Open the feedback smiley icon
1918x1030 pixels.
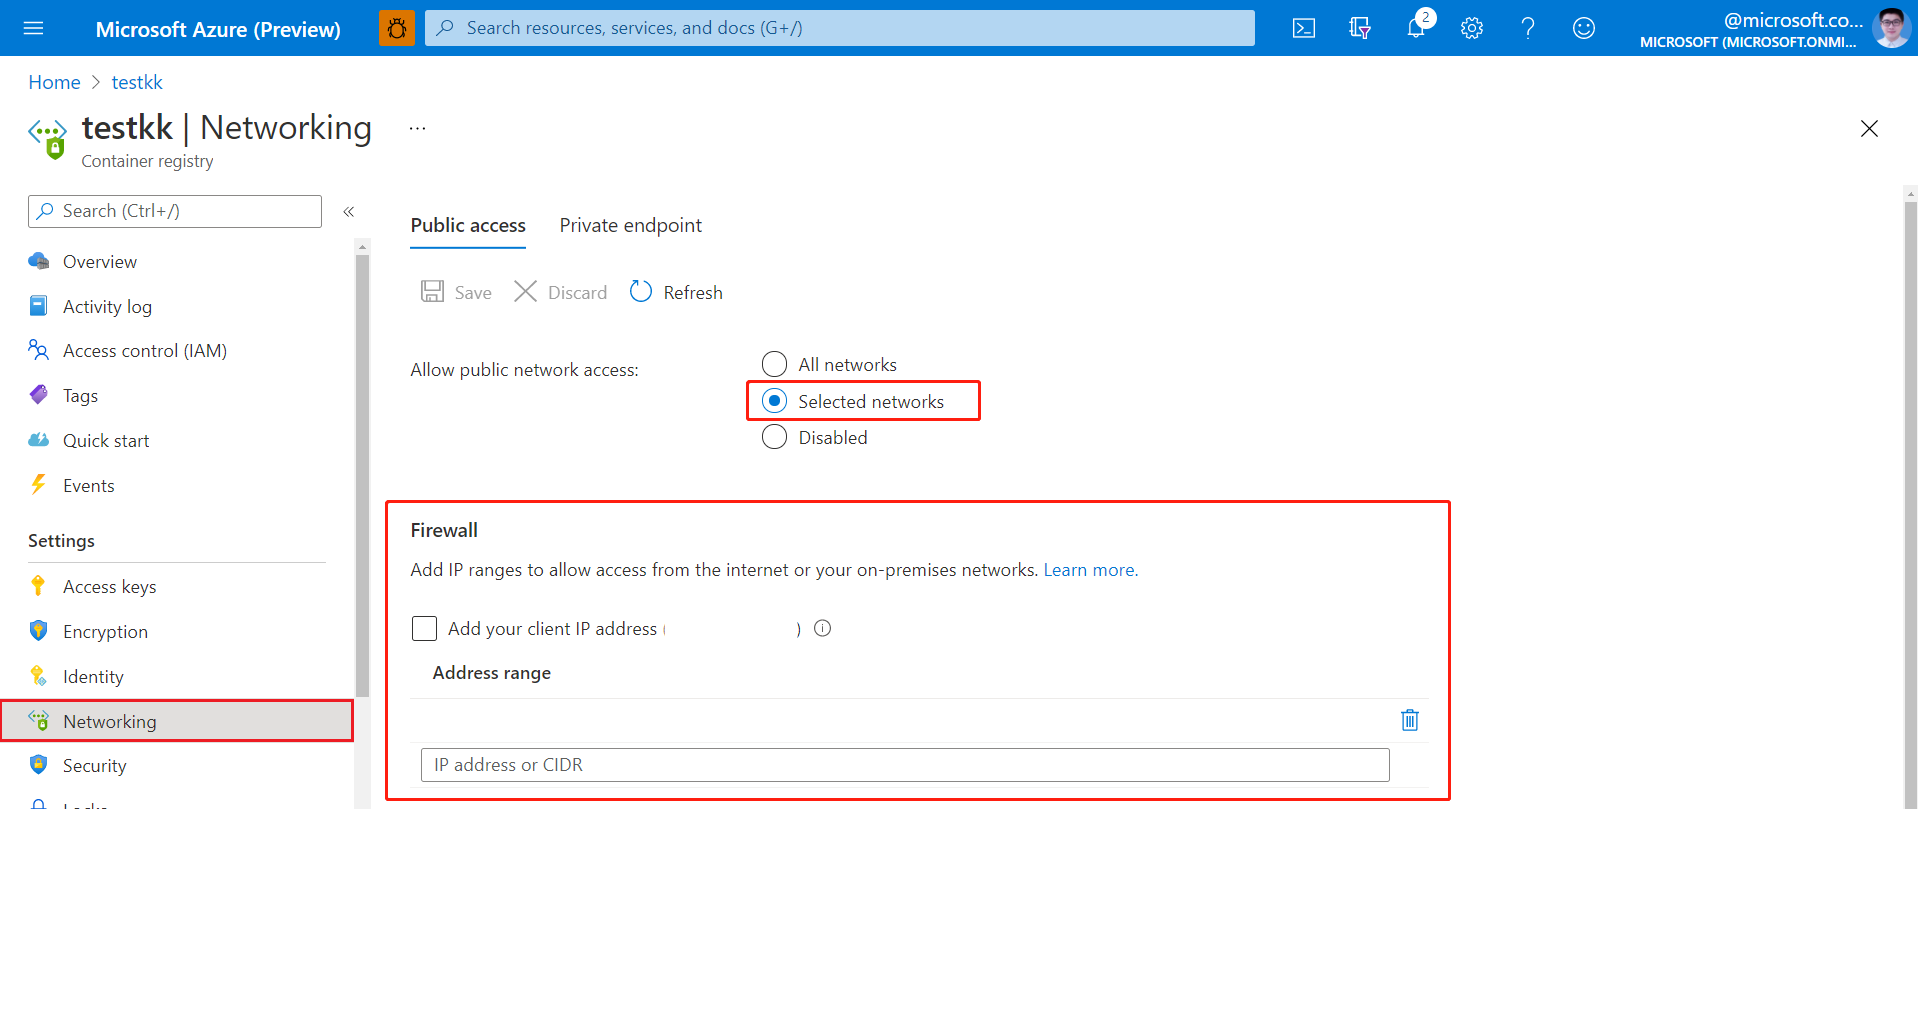pos(1583,28)
